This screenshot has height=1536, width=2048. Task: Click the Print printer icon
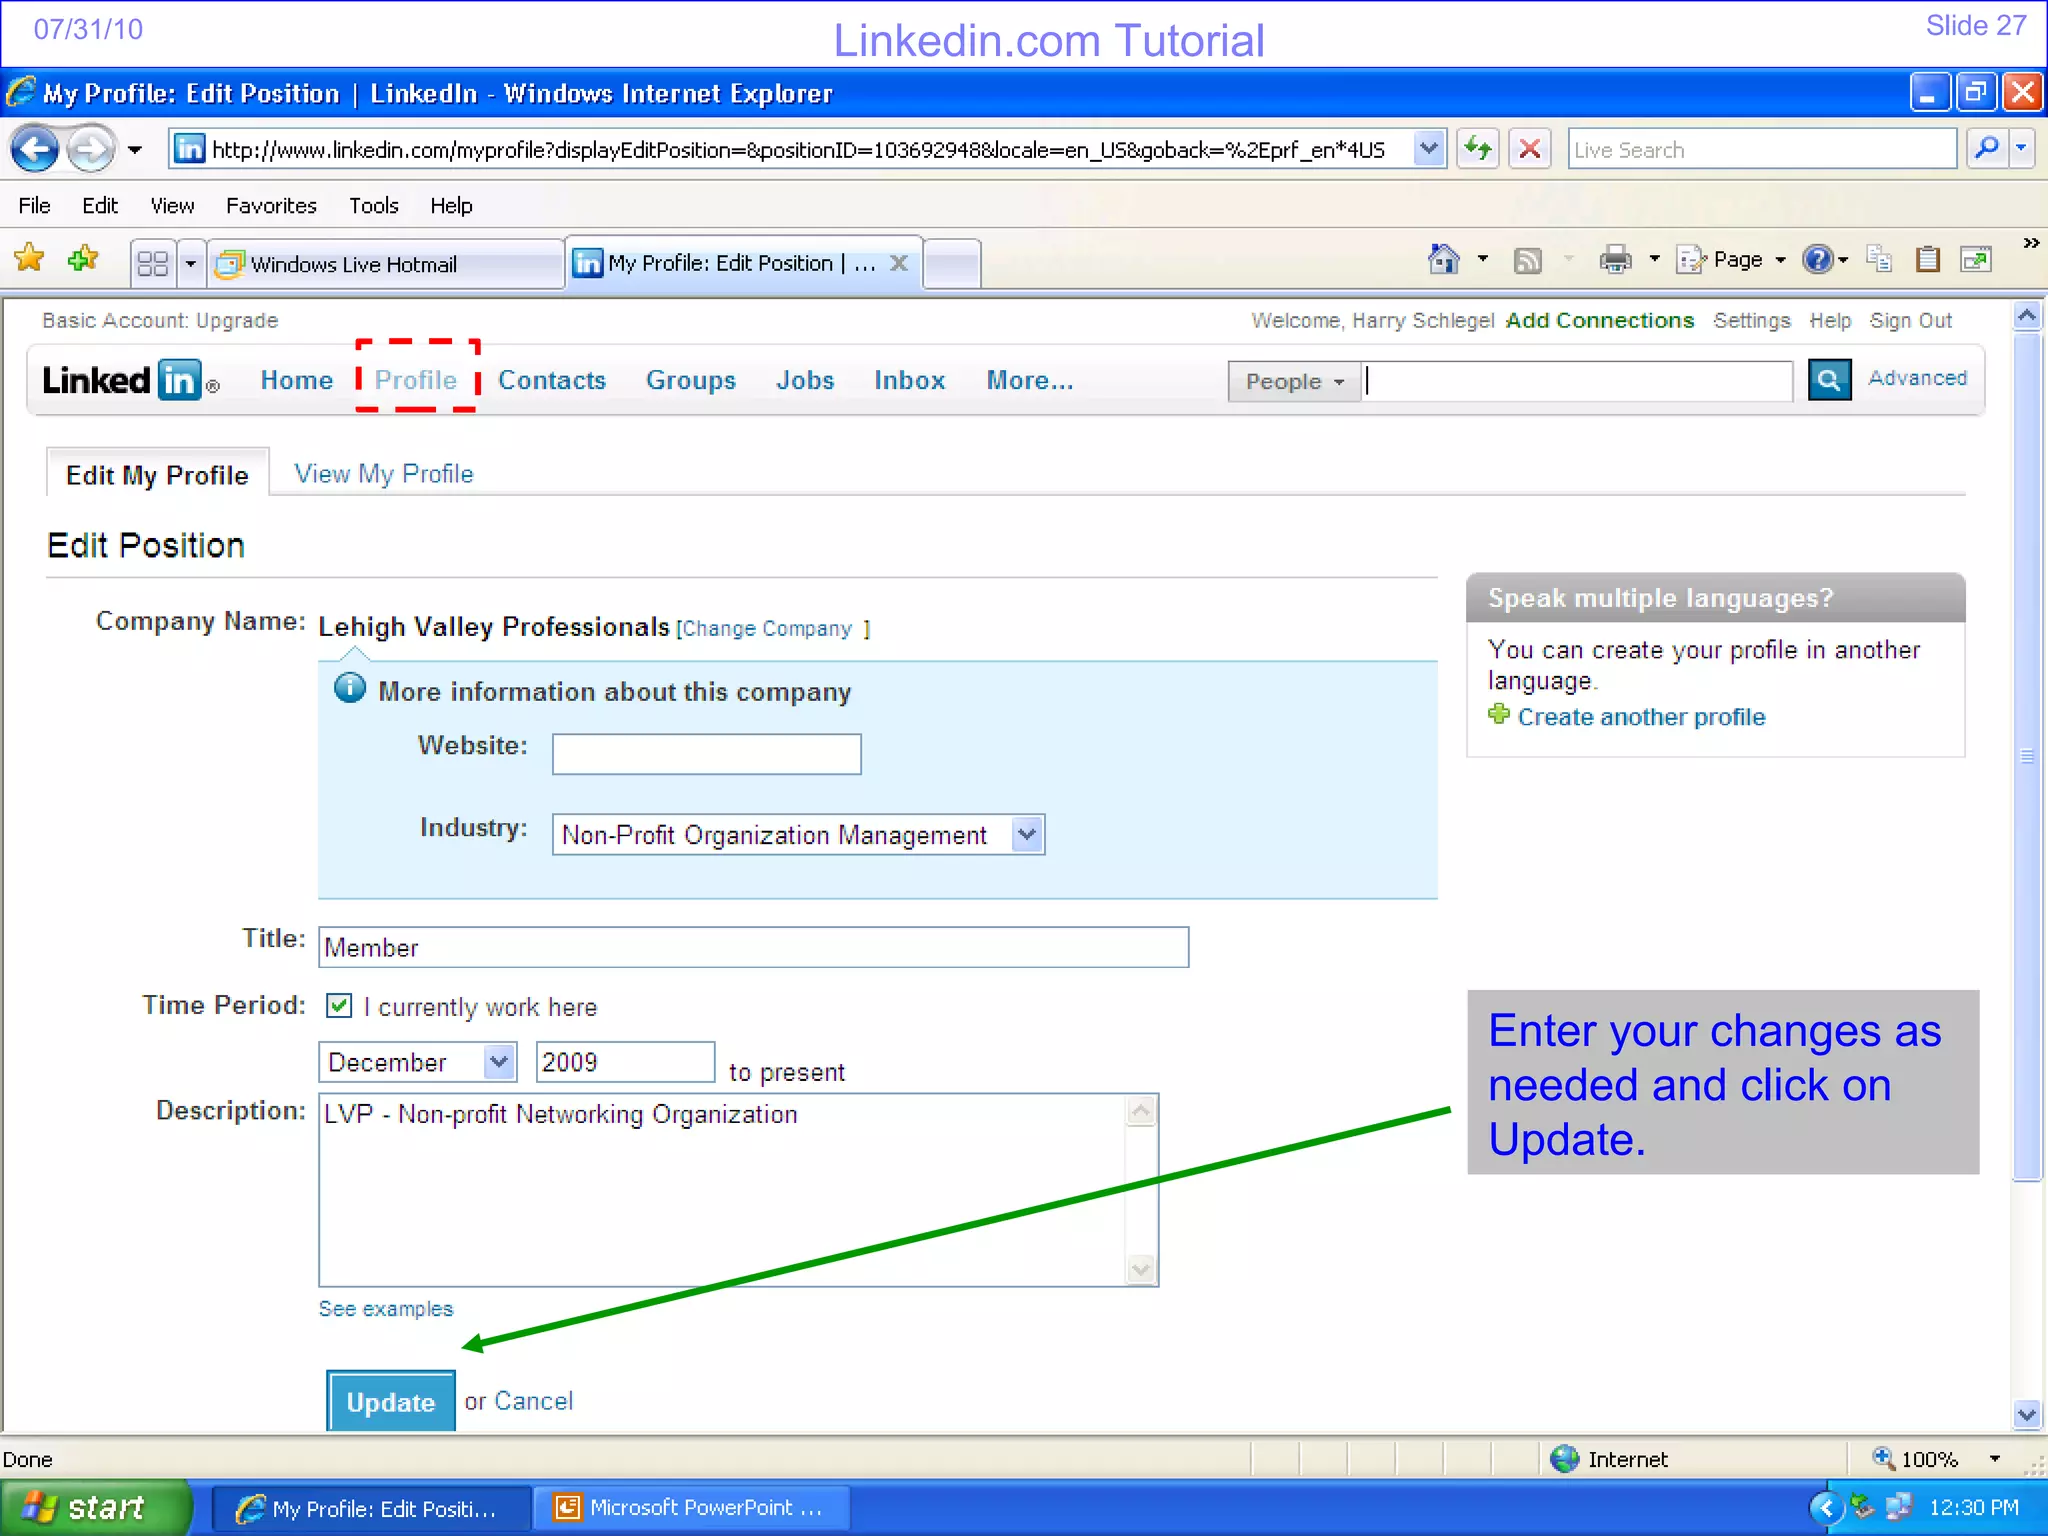[1615, 260]
